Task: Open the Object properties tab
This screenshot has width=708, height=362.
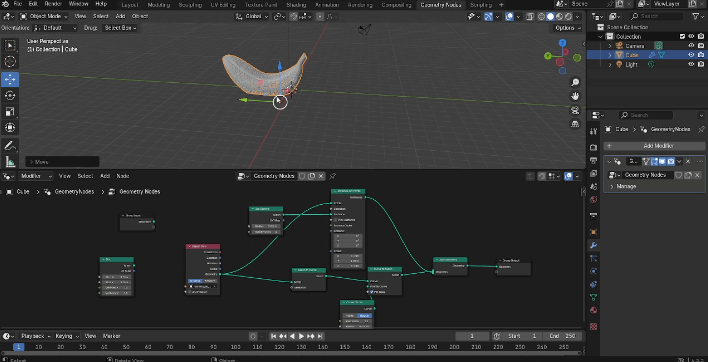Action: coord(593,232)
